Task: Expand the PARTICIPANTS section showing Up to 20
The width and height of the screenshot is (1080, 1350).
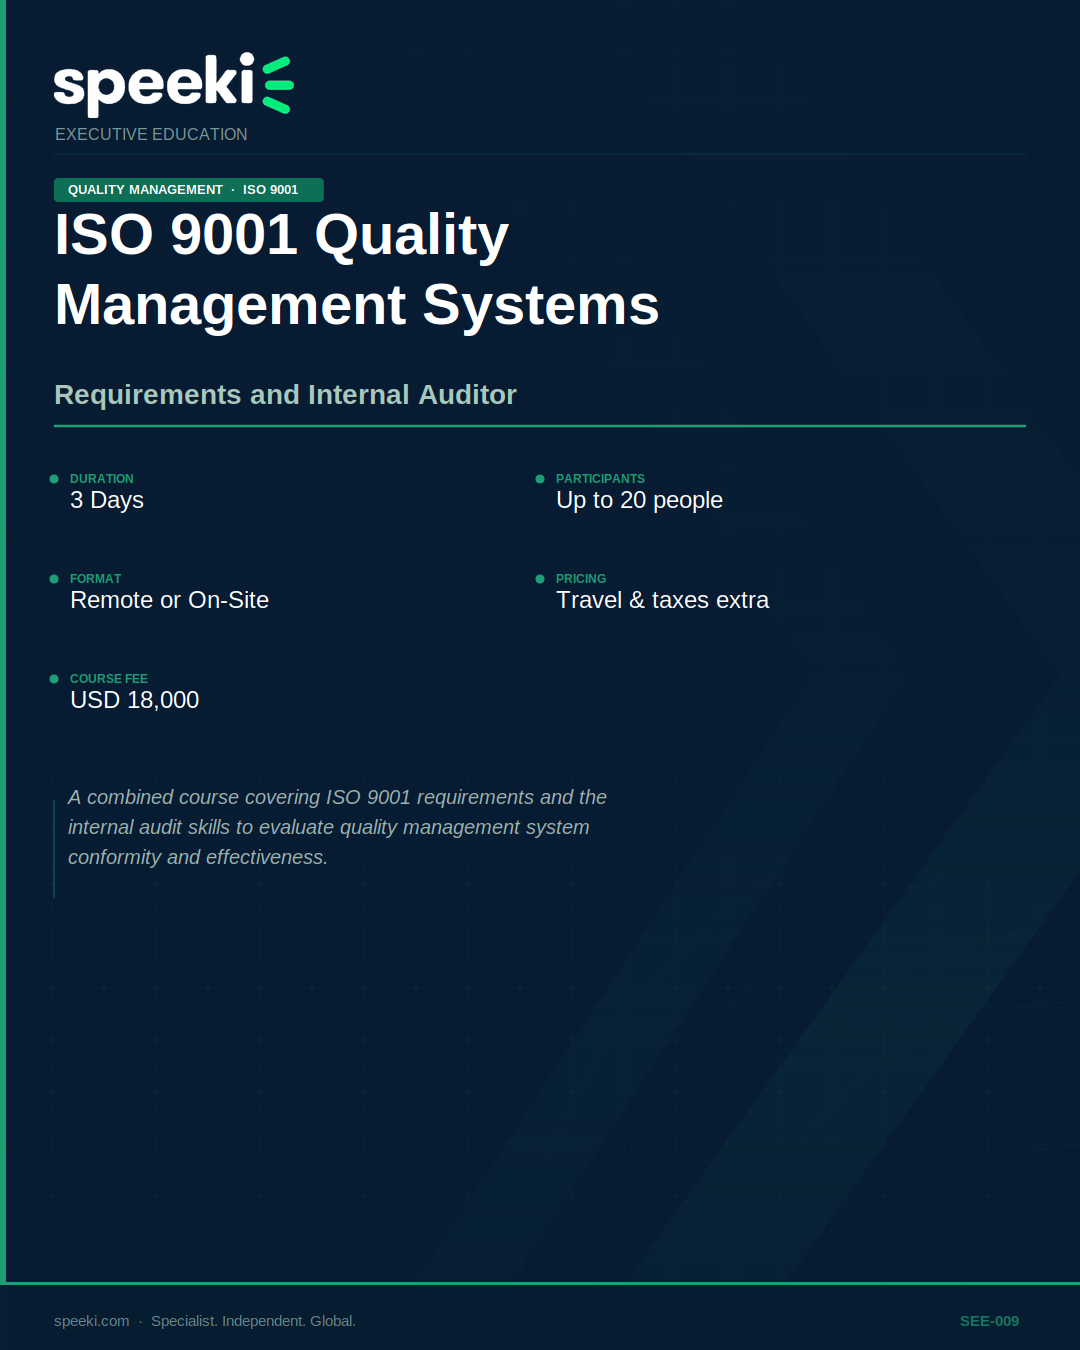Action: (639, 500)
